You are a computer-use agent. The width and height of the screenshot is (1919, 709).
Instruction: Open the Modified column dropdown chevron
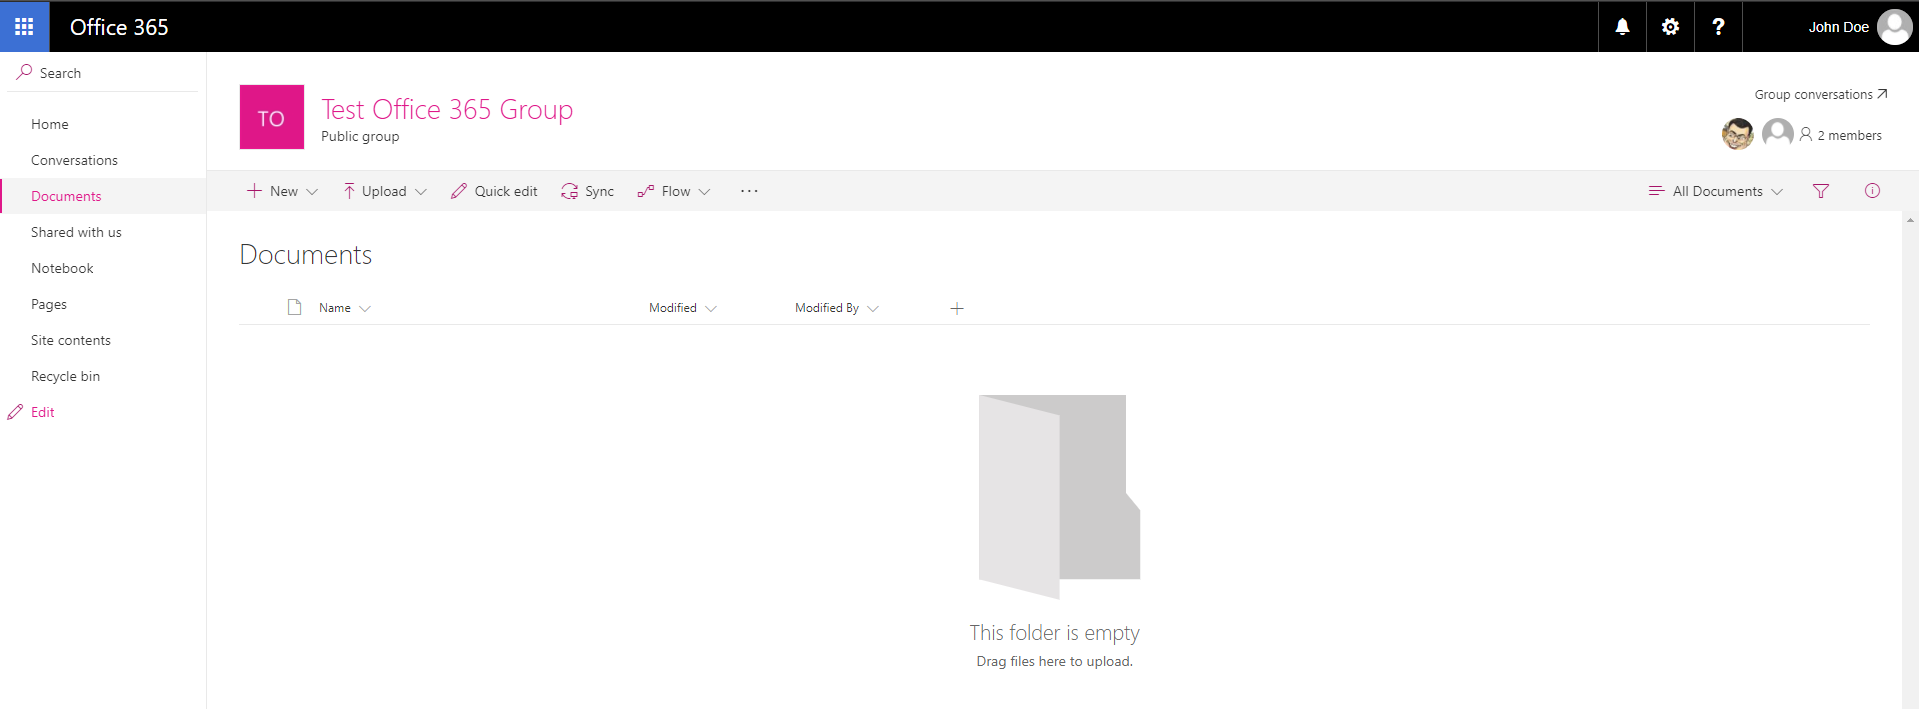[x=711, y=309]
